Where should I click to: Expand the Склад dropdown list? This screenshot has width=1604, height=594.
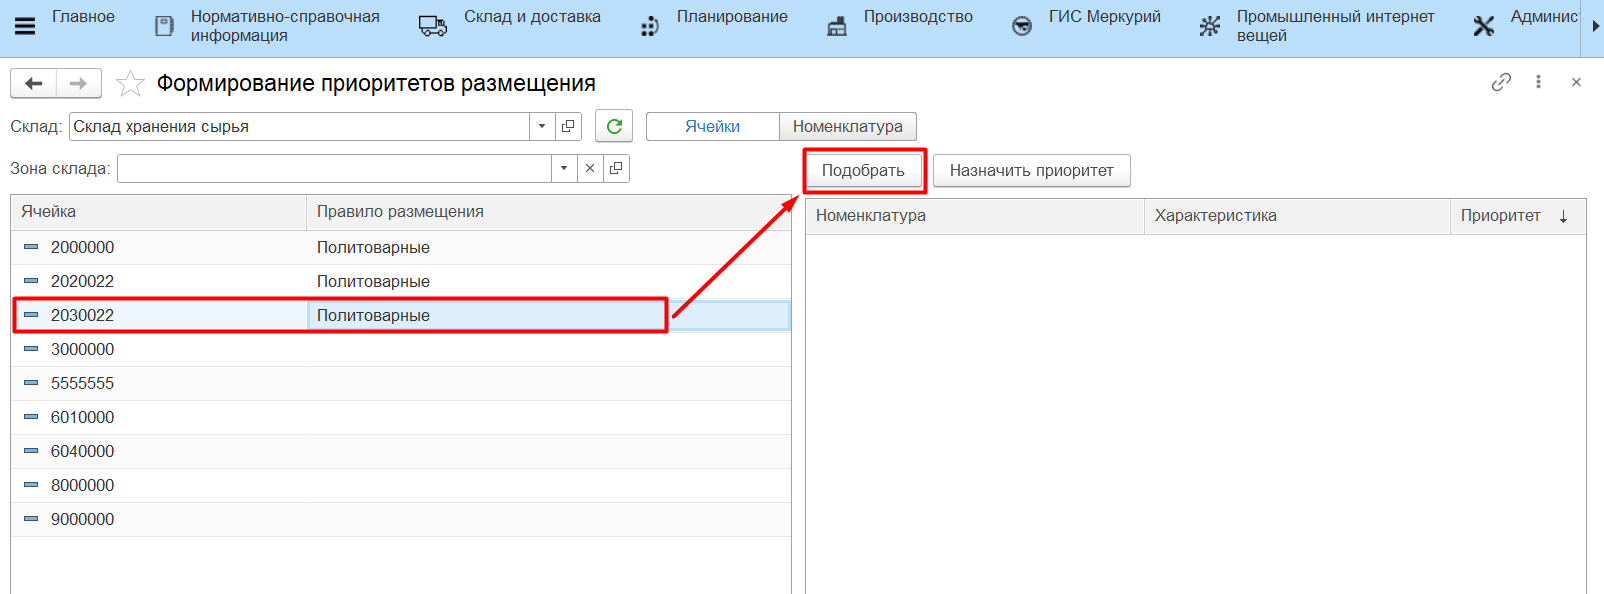click(542, 126)
